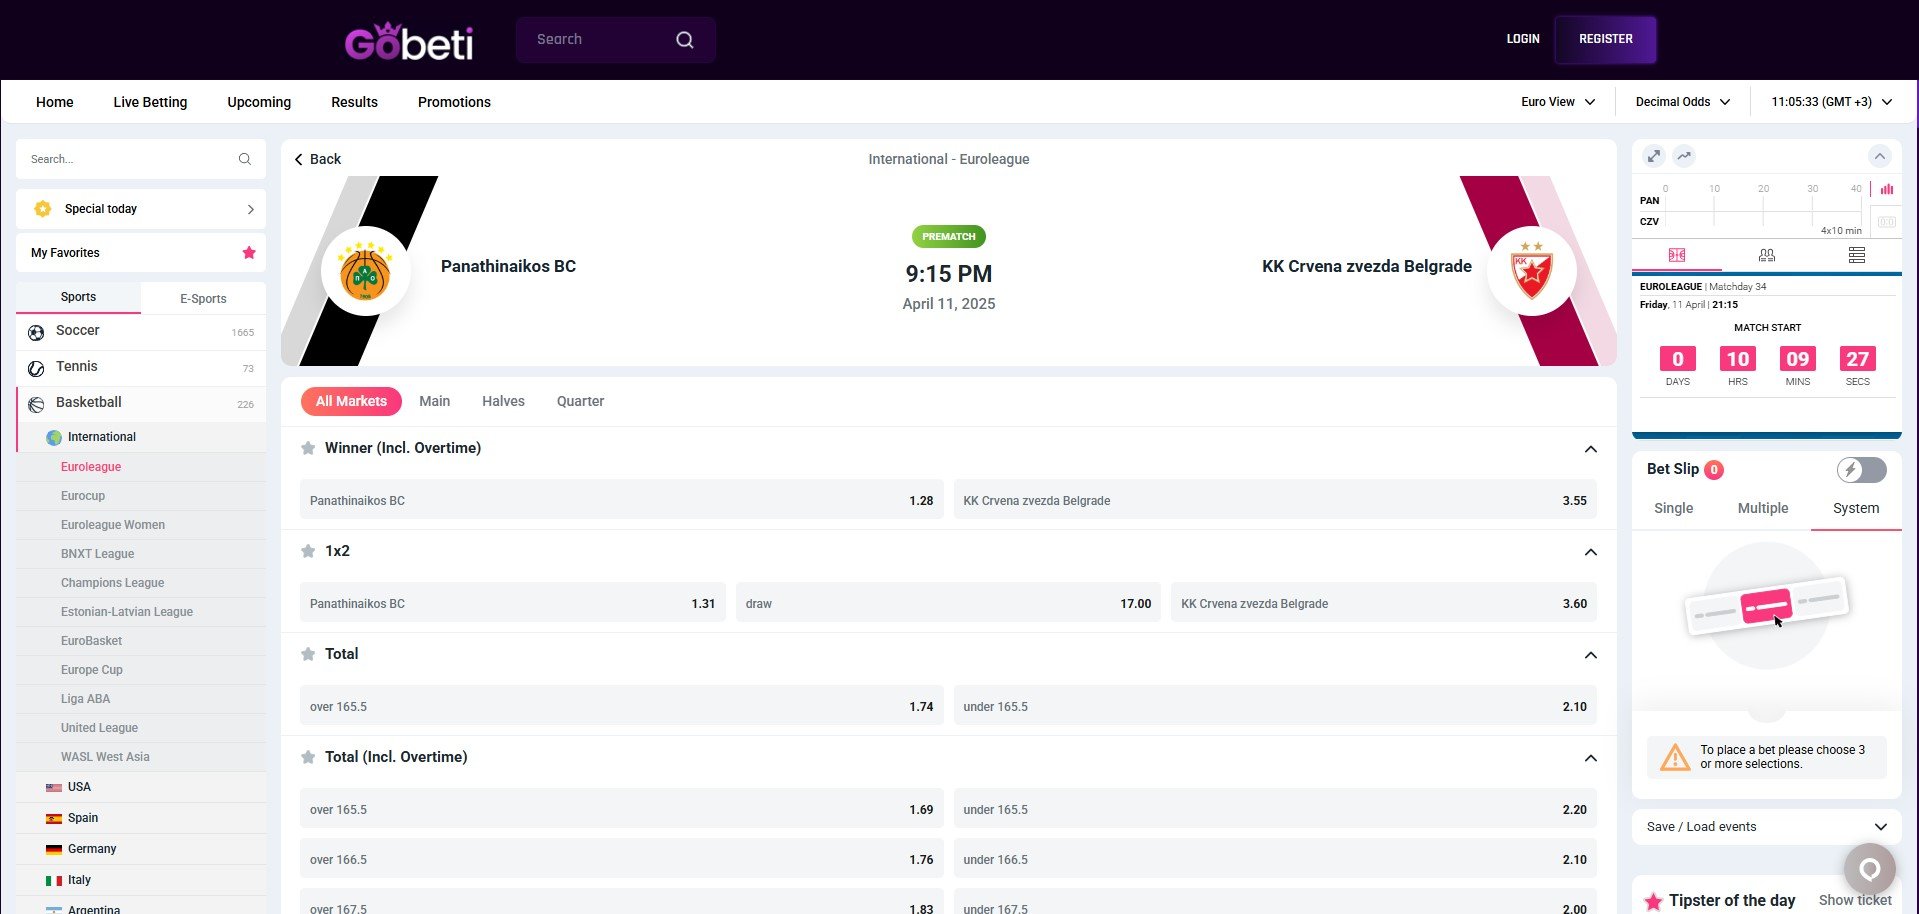Open the Euro View dropdown
Screen dimensions: 1919x914
pos(1558,102)
